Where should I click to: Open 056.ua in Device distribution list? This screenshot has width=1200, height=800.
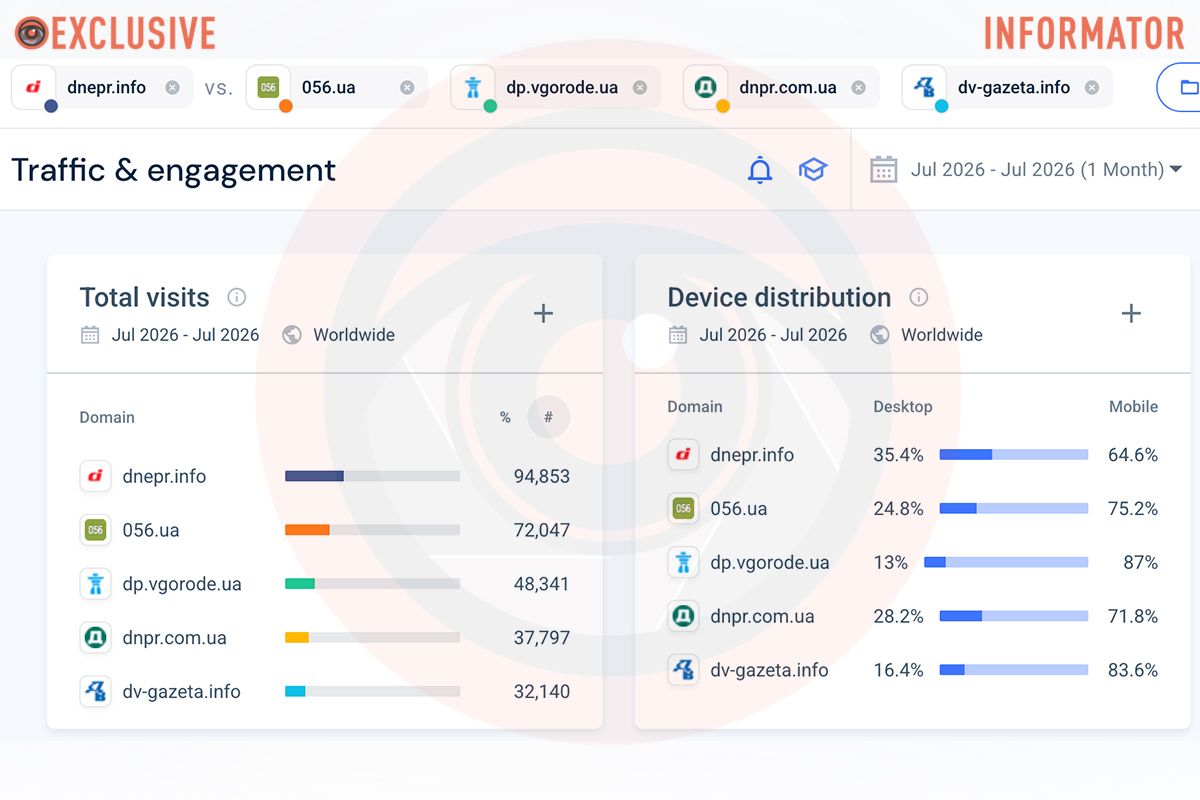point(739,509)
